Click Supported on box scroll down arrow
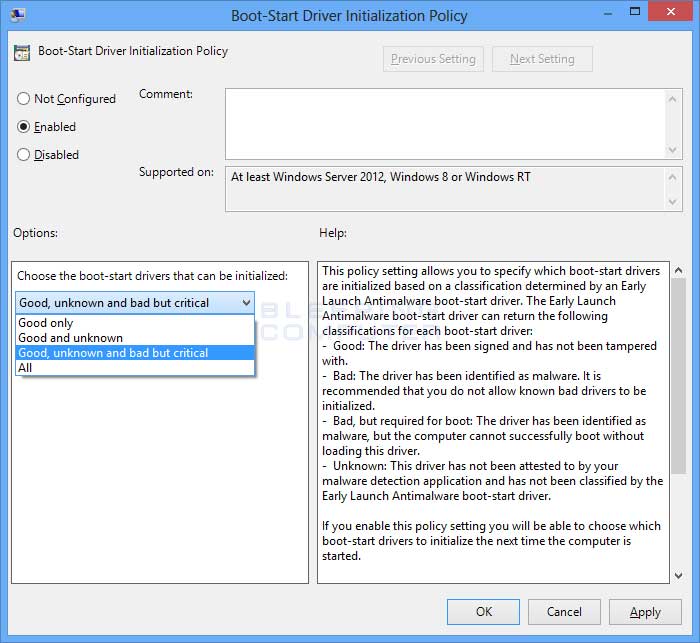Image resolution: width=700 pixels, height=643 pixels. point(673,202)
